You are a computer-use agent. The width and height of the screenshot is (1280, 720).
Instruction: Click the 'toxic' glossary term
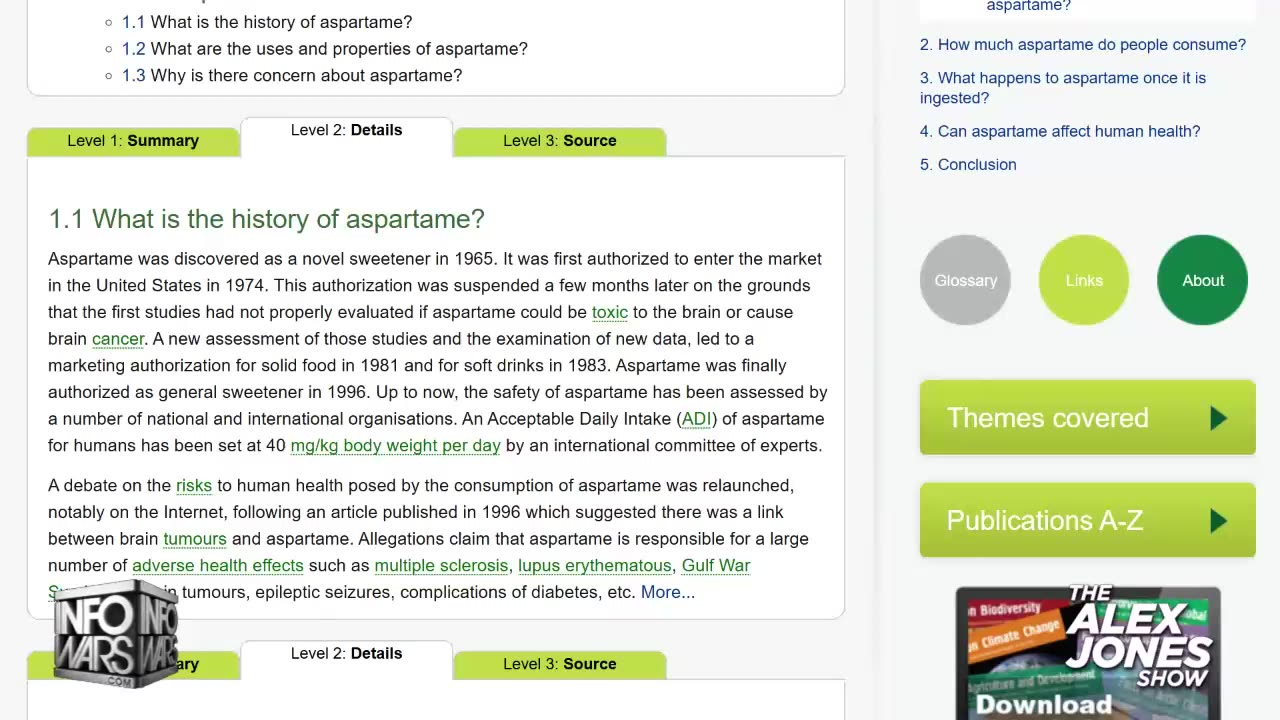(x=609, y=312)
